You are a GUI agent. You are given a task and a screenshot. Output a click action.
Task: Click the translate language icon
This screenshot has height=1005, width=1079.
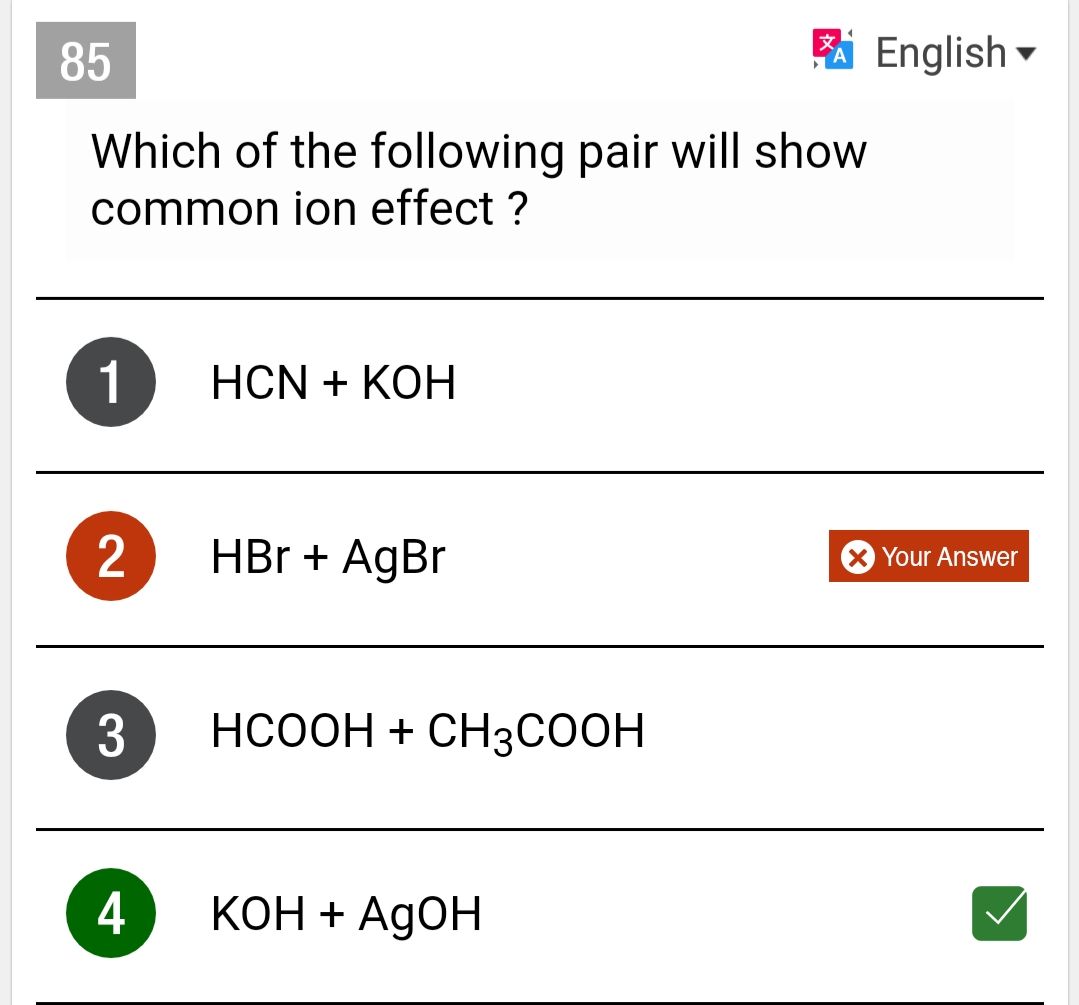(x=833, y=49)
